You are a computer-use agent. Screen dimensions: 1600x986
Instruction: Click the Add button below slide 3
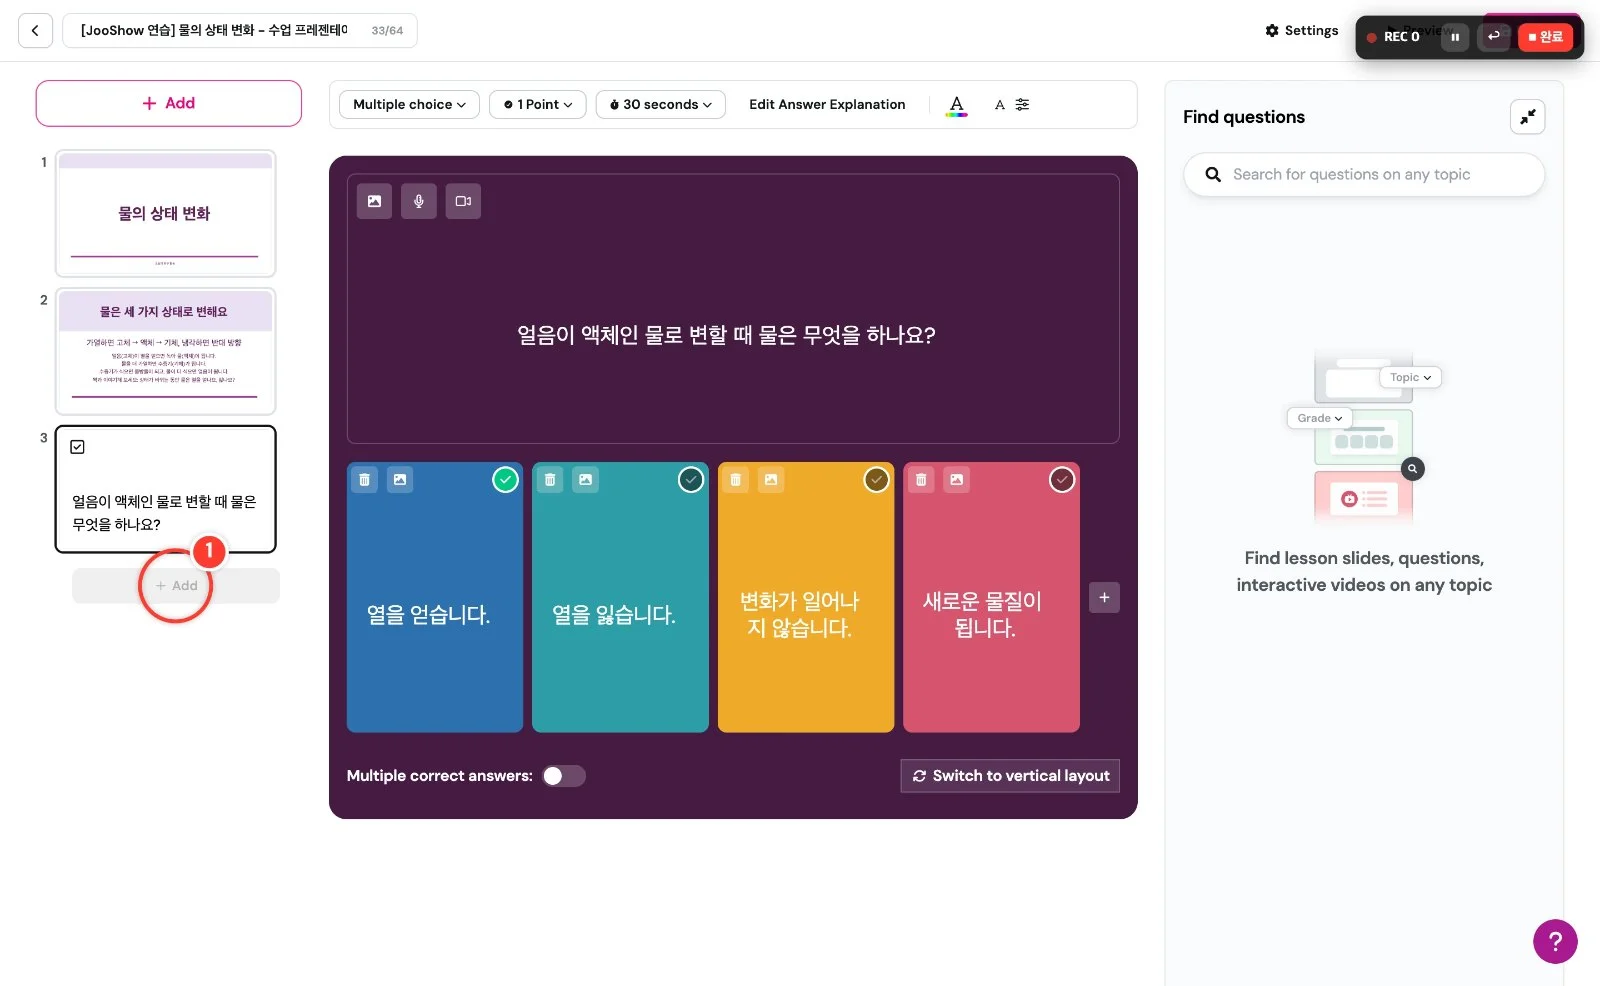pyautogui.click(x=176, y=586)
